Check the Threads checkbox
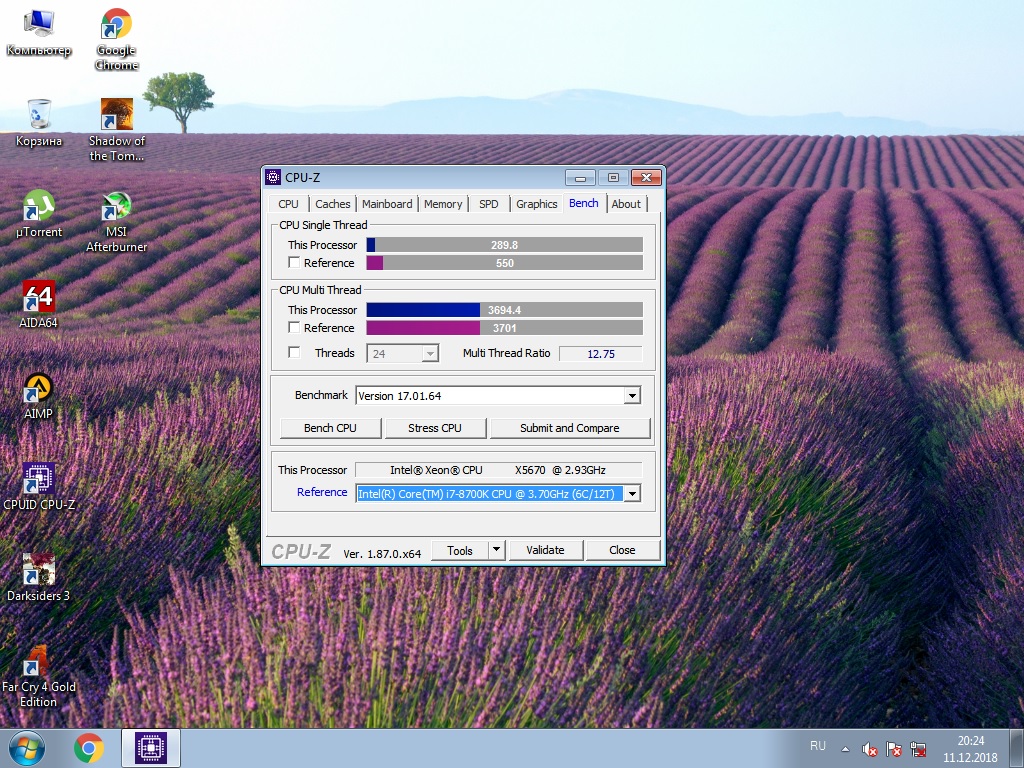Screen dimensions: 1024x768 tap(294, 353)
